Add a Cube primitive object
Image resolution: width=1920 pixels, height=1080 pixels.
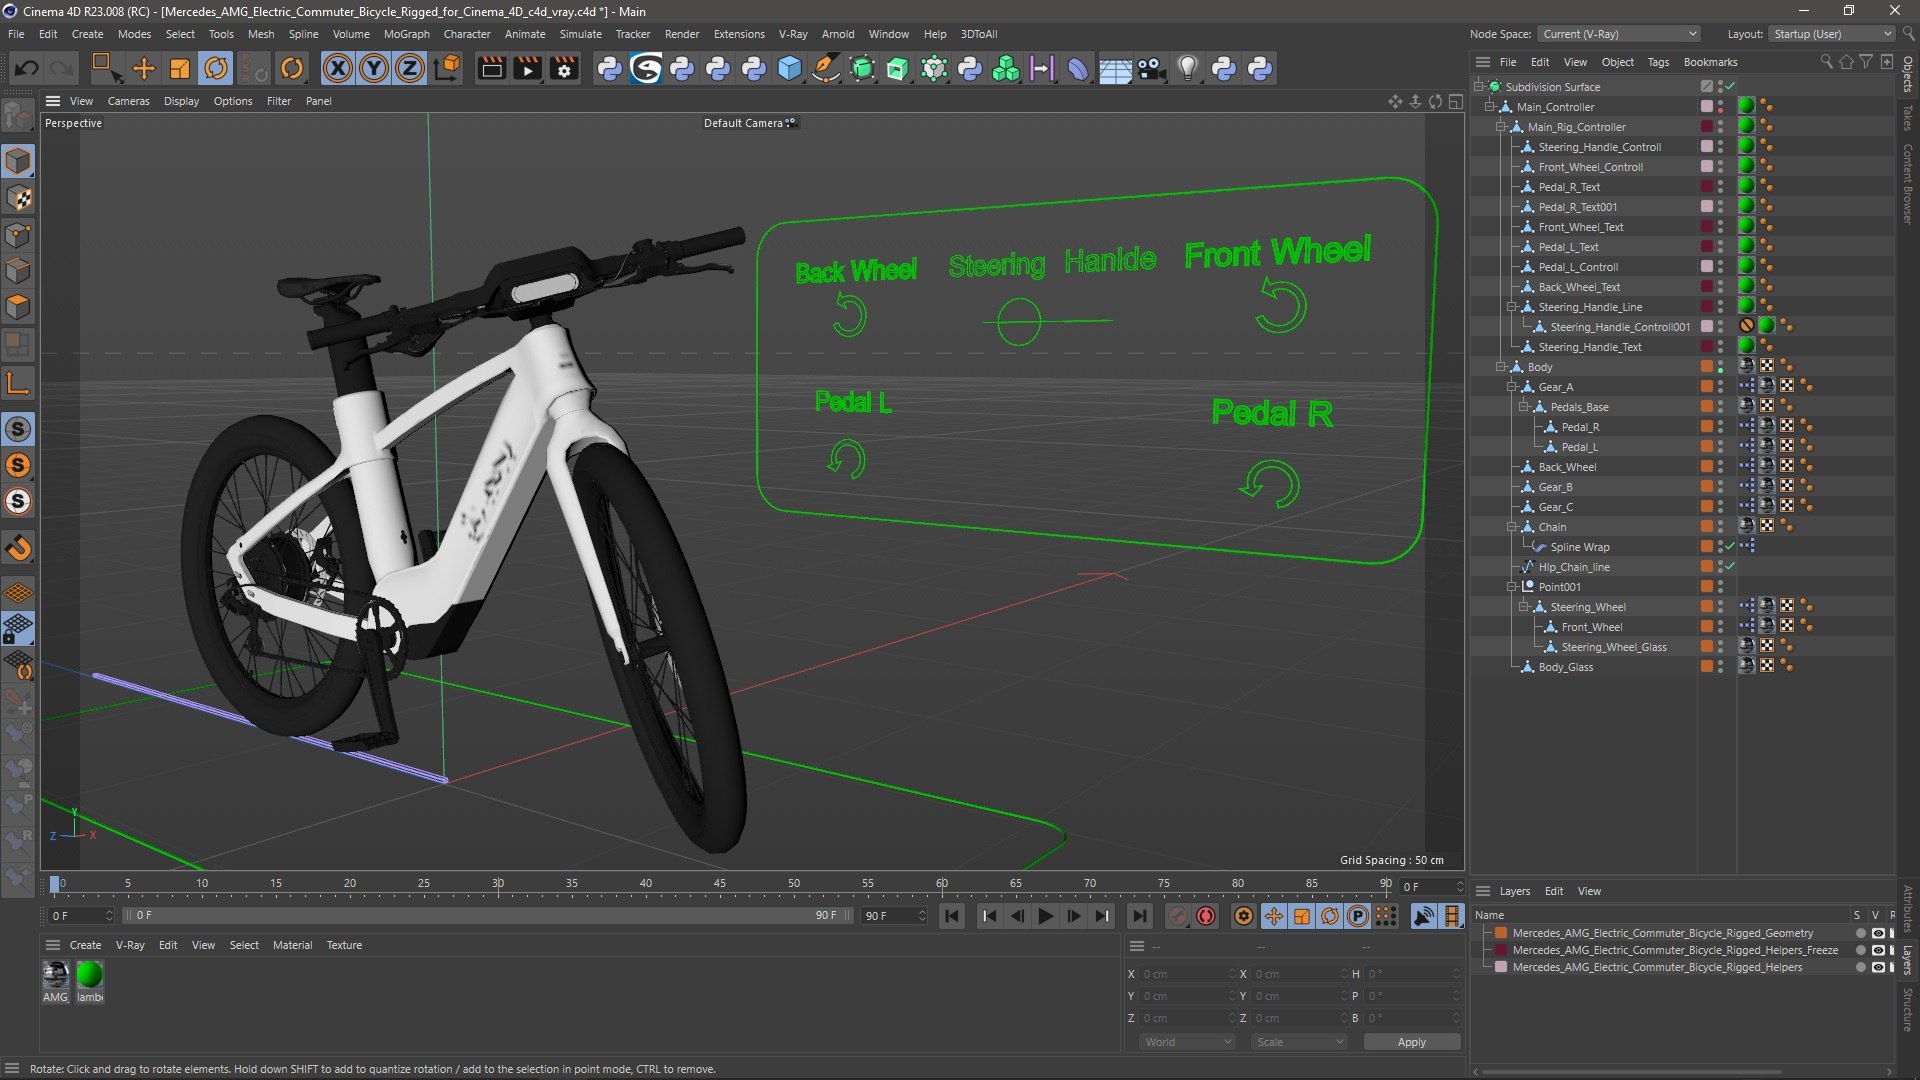tap(790, 68)
